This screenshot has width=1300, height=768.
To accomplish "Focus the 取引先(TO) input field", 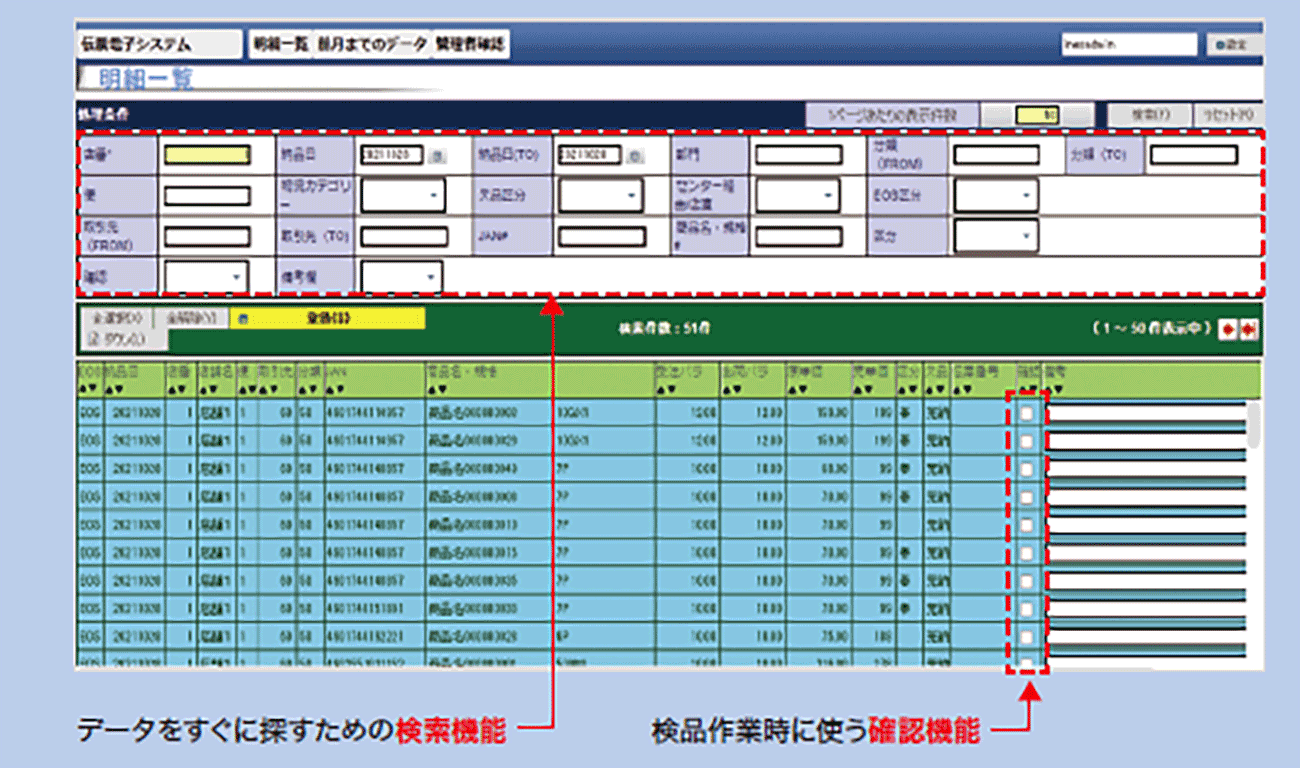I will [x=403, y=236].
